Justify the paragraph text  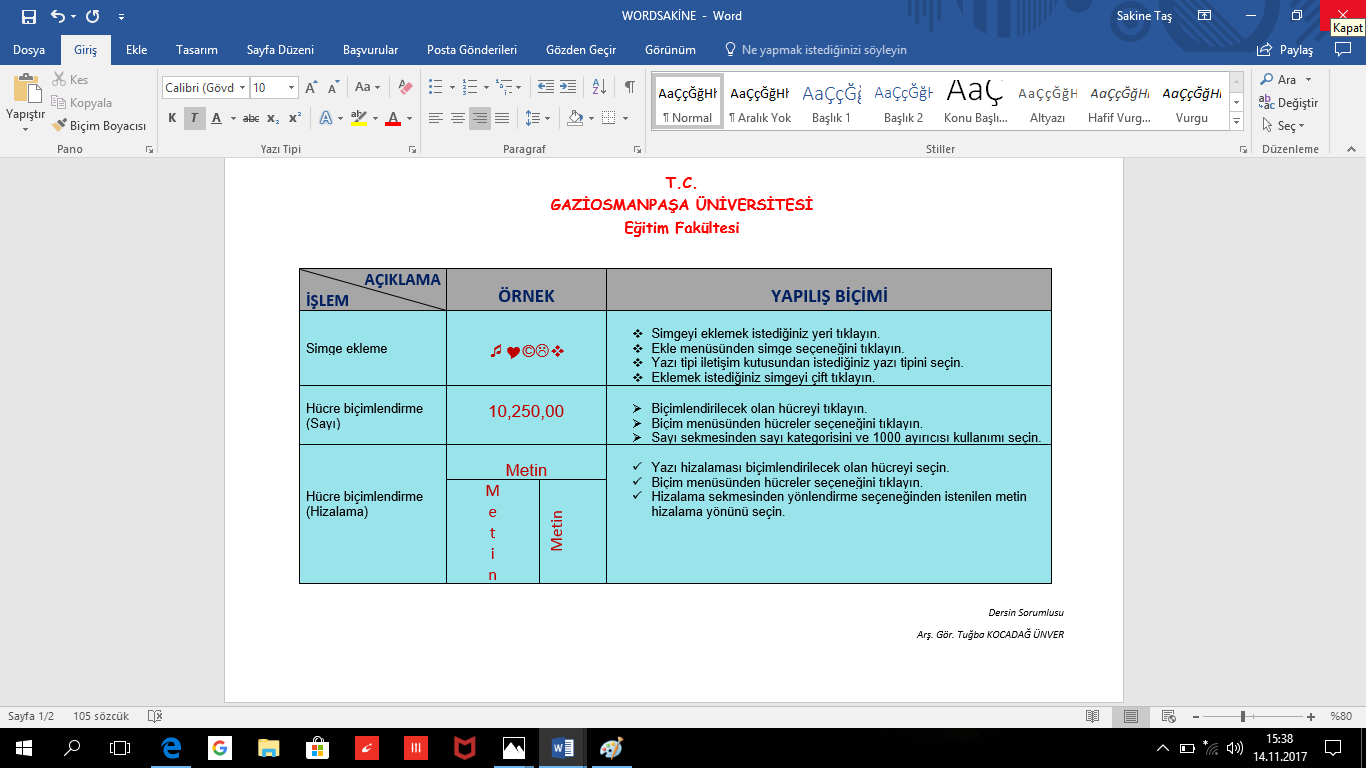coord(502,118)
